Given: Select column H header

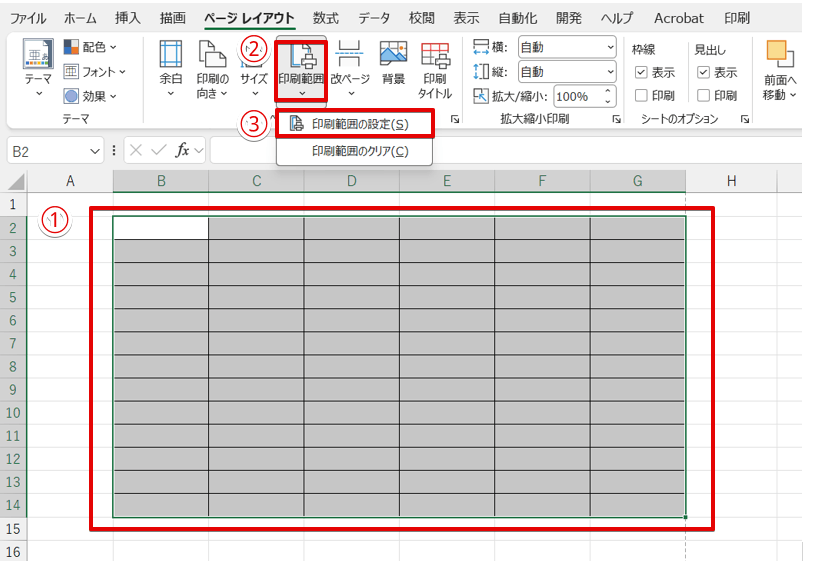Looking at the screenshot, I should [731, 181].
